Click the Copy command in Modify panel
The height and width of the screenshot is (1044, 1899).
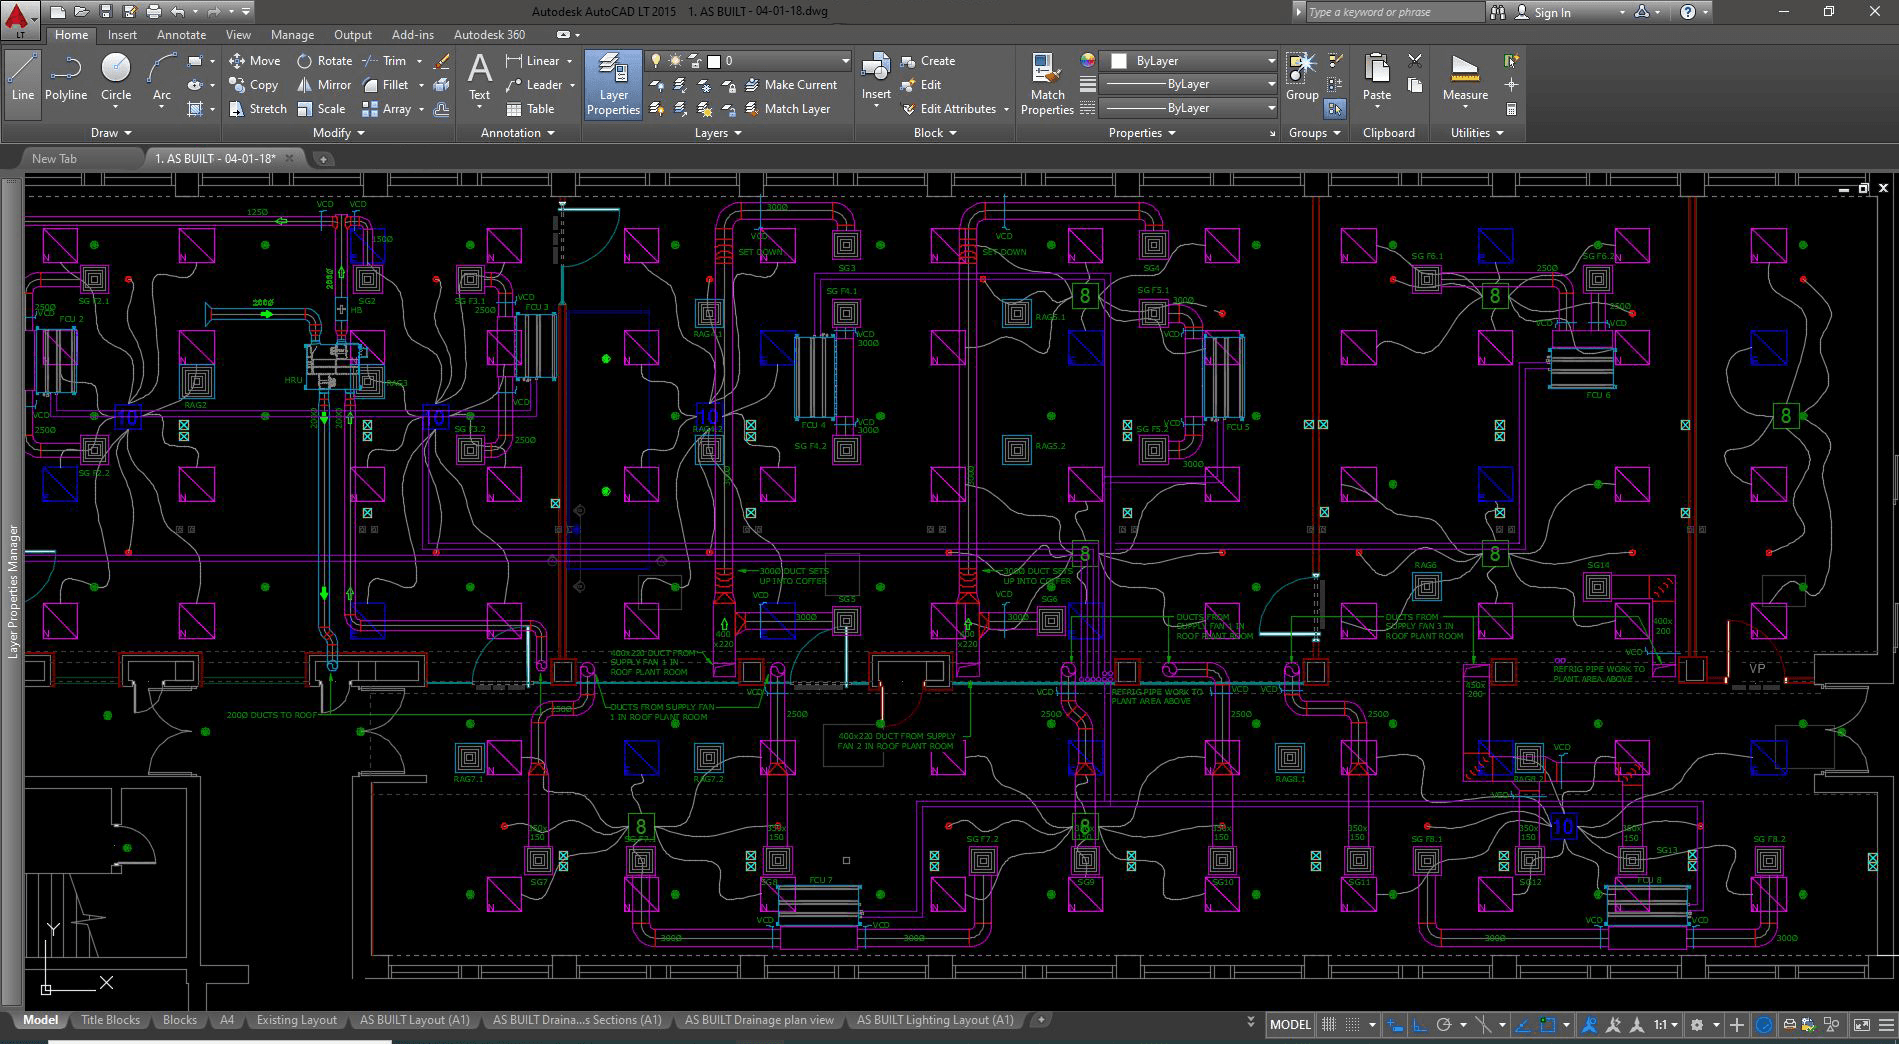click(x=253, y=85)
